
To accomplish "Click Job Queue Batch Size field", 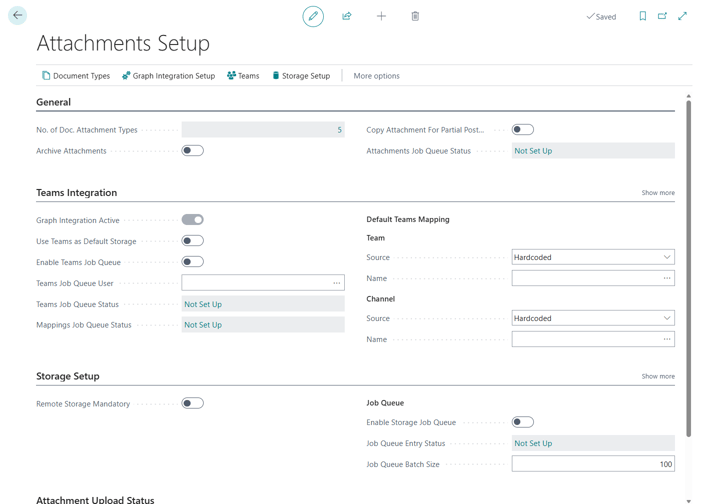I will coord(593,464).
